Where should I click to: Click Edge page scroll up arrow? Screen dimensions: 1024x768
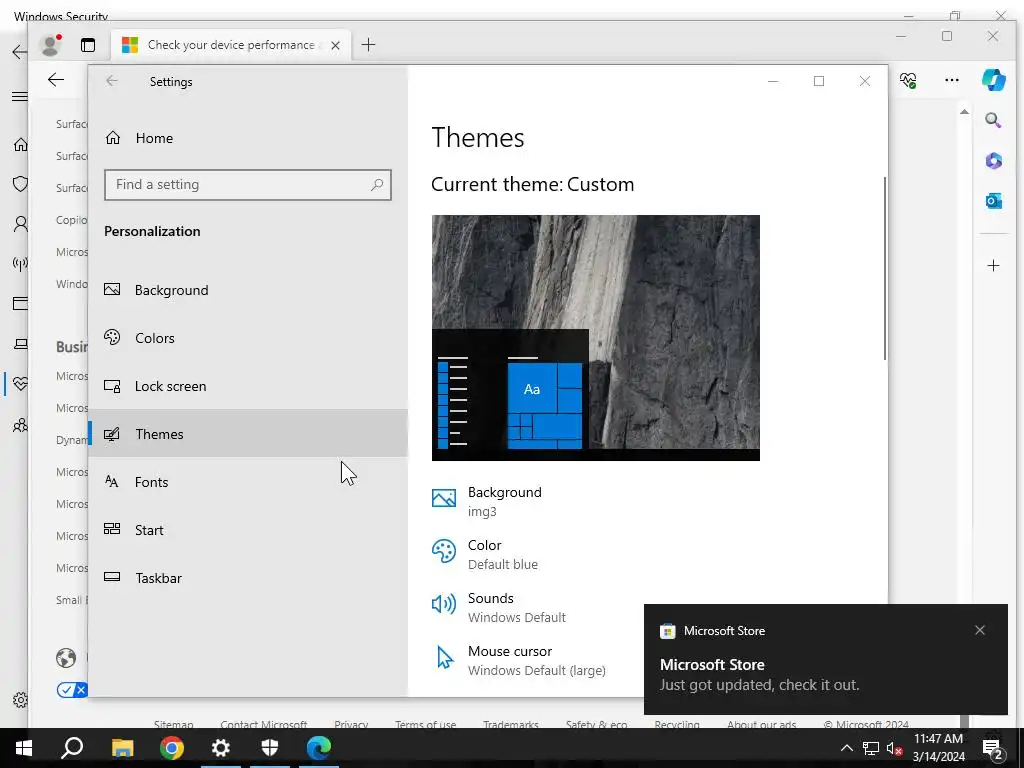(965, 112)
